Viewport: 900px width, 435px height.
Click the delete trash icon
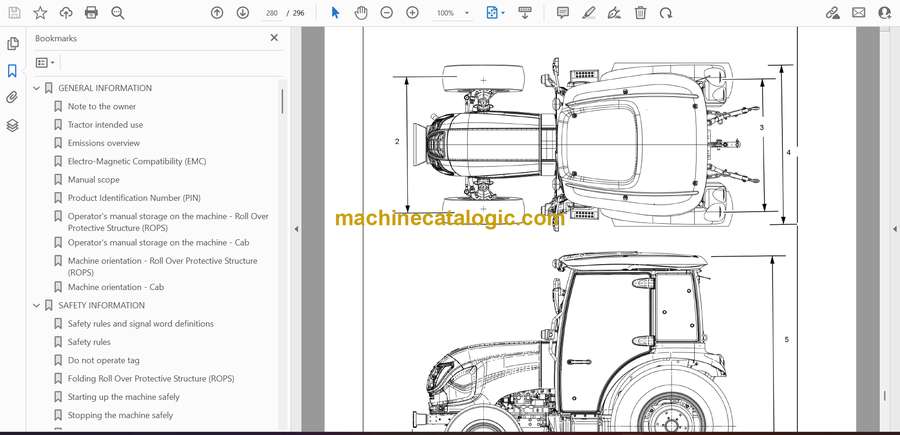point(641,13)
